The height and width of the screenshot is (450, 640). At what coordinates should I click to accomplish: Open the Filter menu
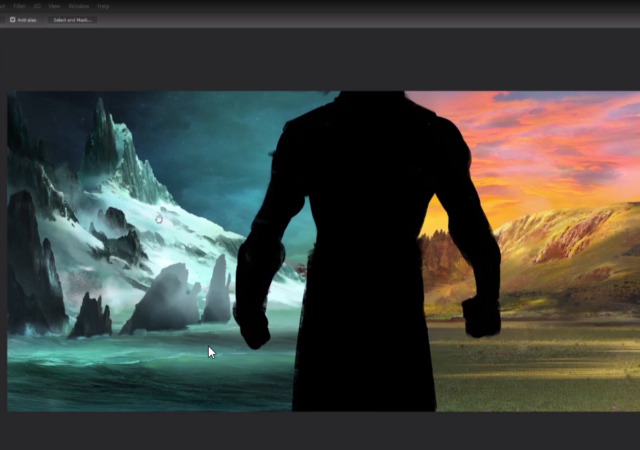20,6
